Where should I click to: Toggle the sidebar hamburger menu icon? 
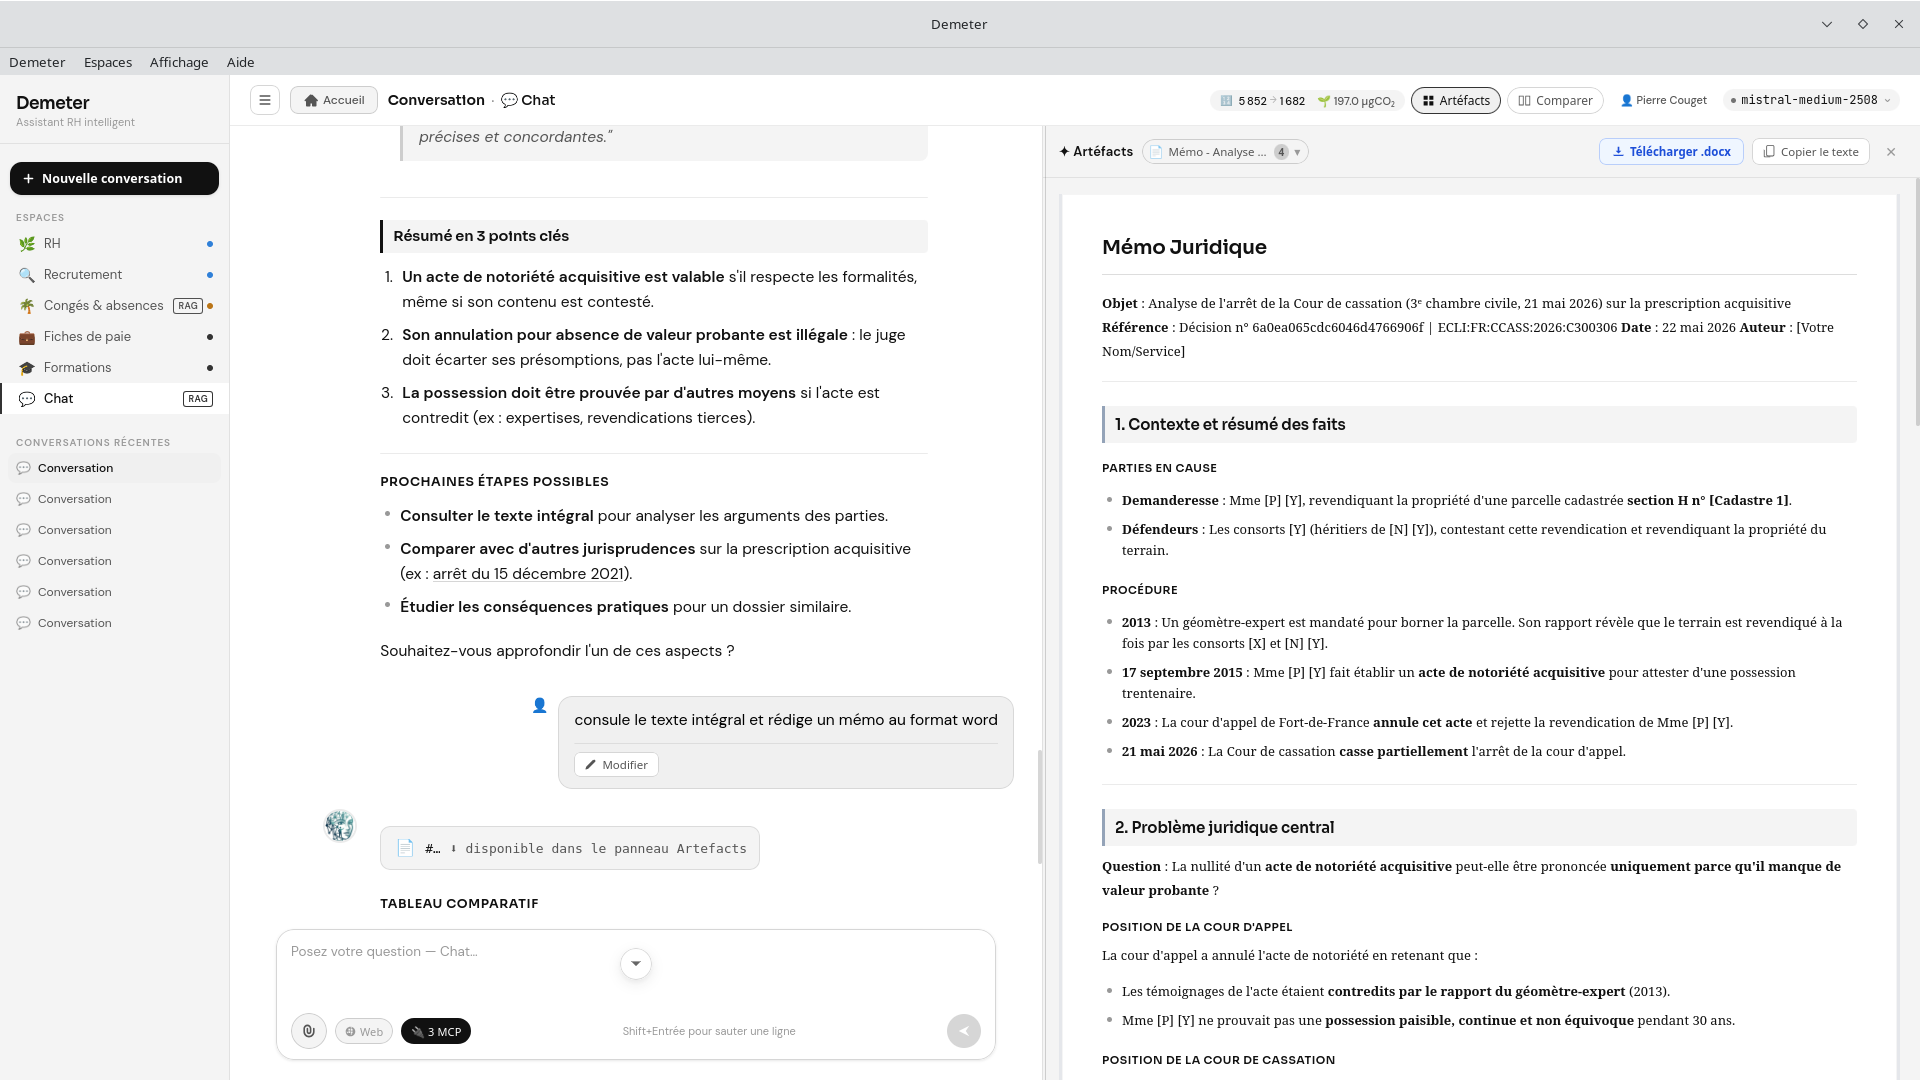(x=265, y=100)
